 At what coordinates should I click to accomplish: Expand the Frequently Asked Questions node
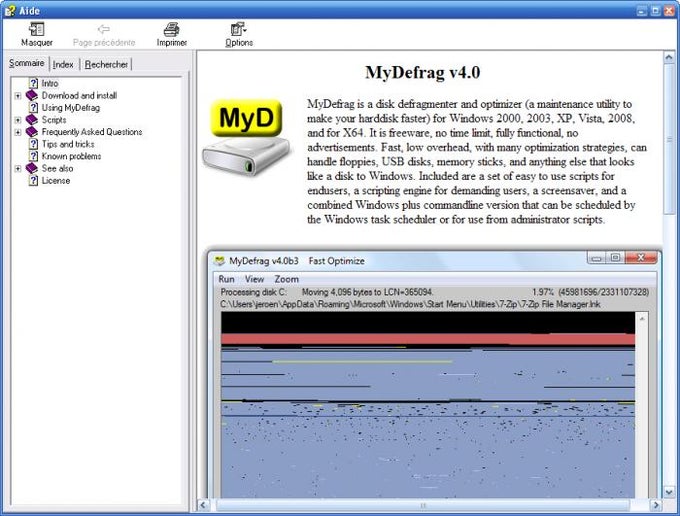pos(18,132)
